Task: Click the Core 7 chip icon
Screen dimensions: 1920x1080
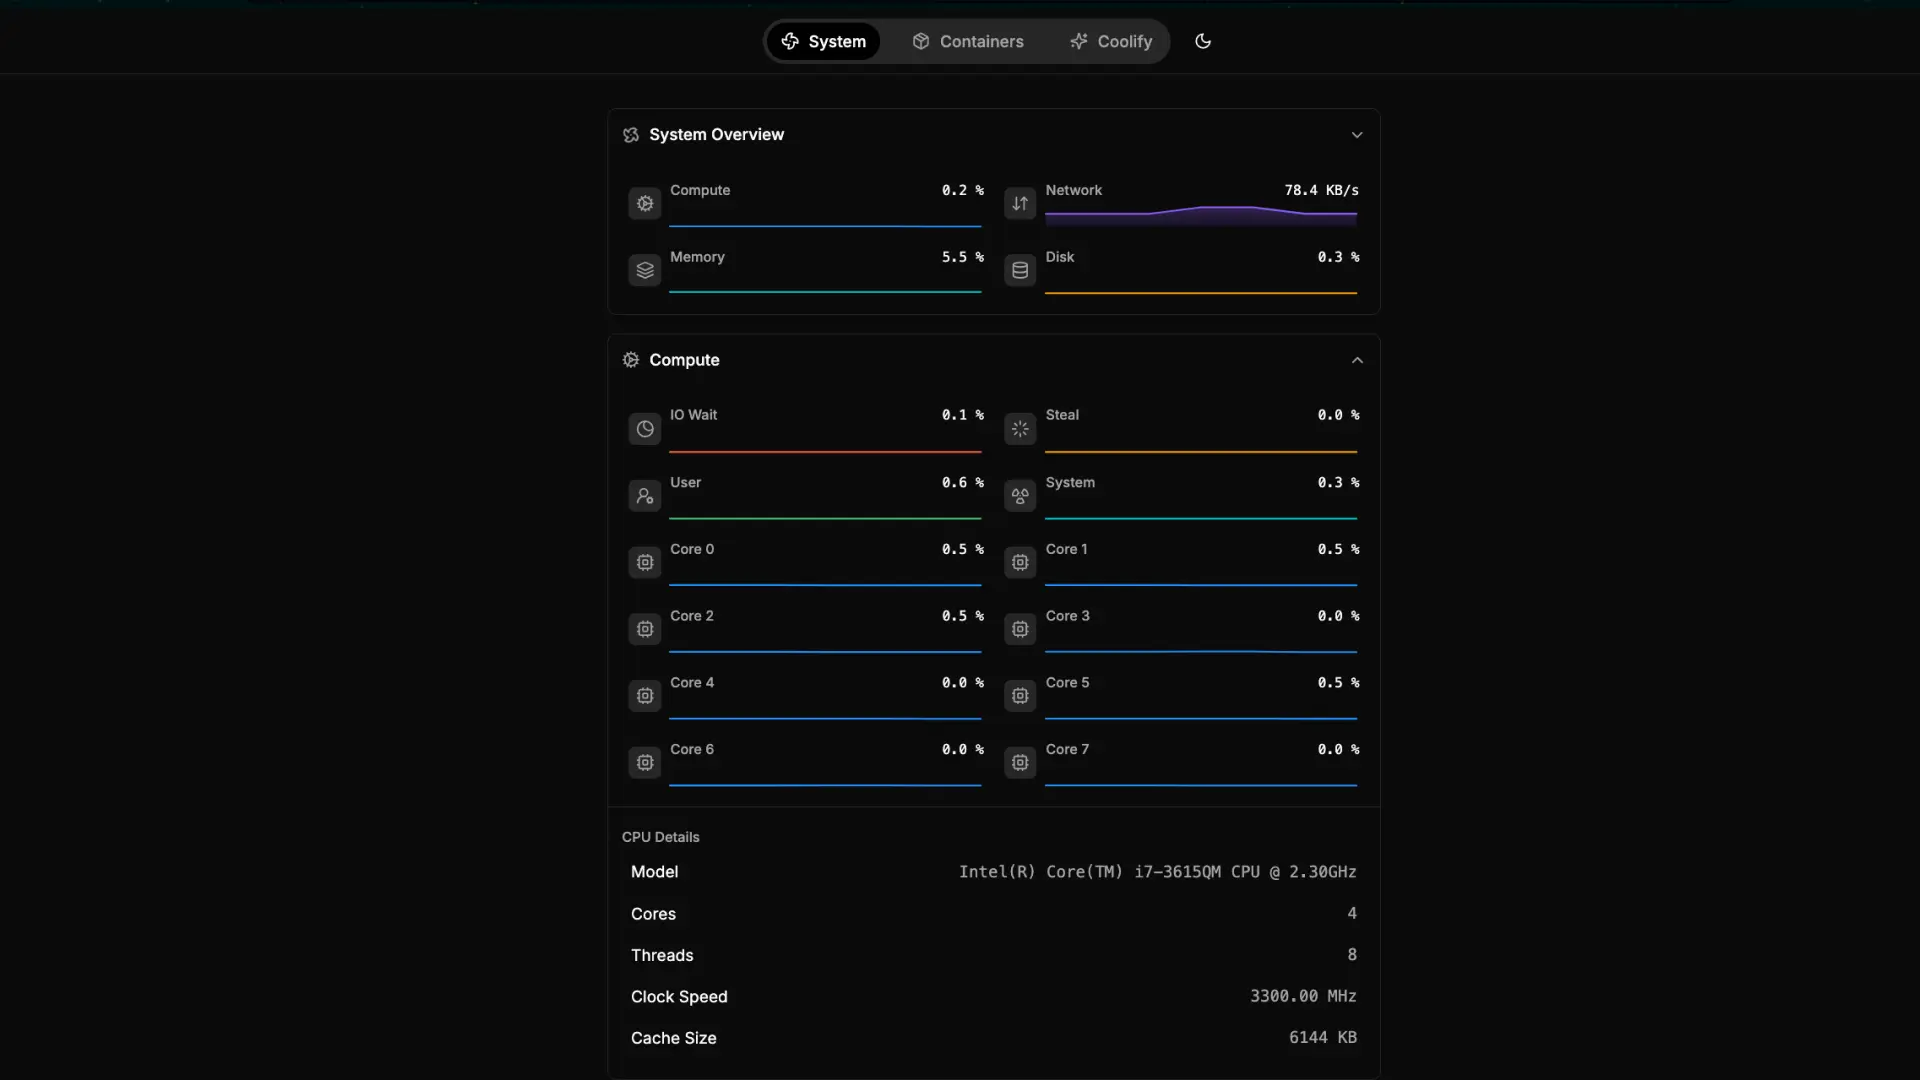Action: (1020, 763)
